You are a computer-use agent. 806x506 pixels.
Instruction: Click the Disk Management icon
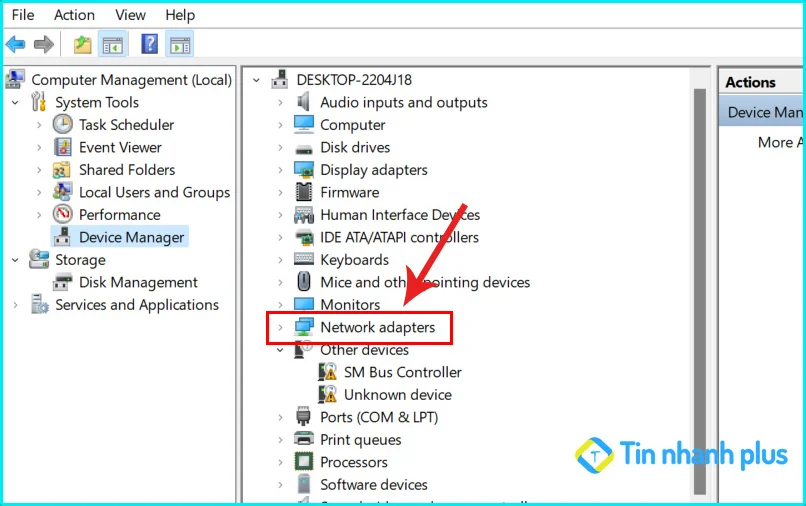click(x=63, y=282)
